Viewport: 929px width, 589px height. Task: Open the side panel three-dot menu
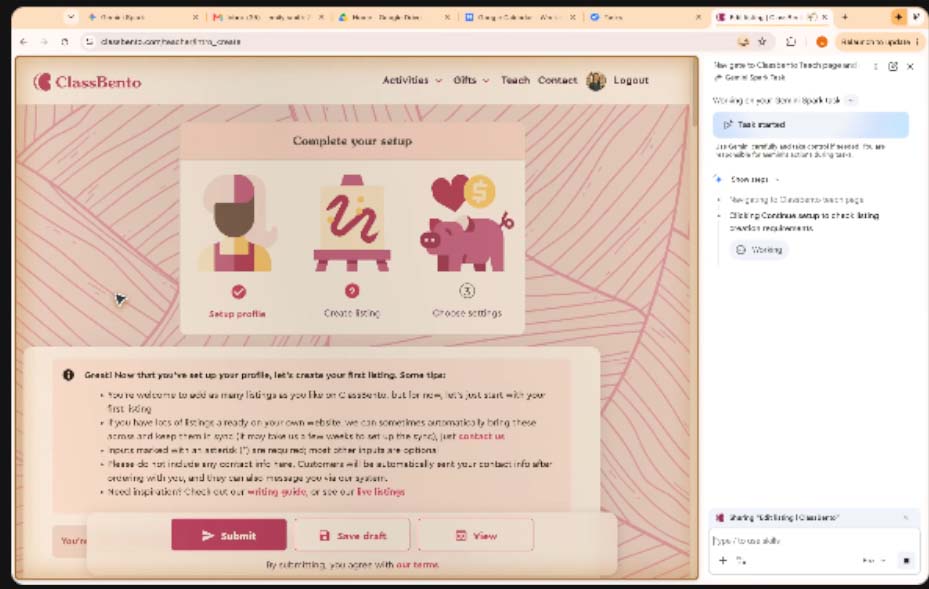(x=876, y=66)
